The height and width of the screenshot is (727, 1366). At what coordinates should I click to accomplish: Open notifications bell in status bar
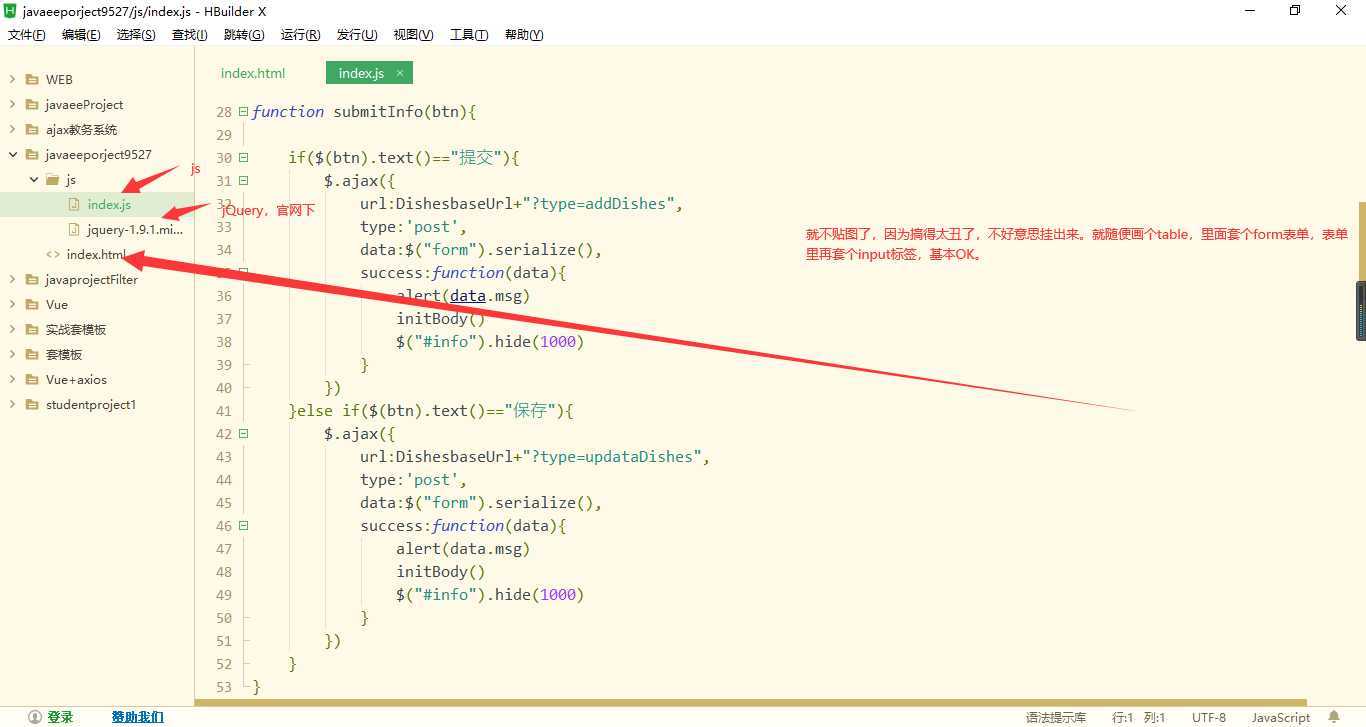1334,717
